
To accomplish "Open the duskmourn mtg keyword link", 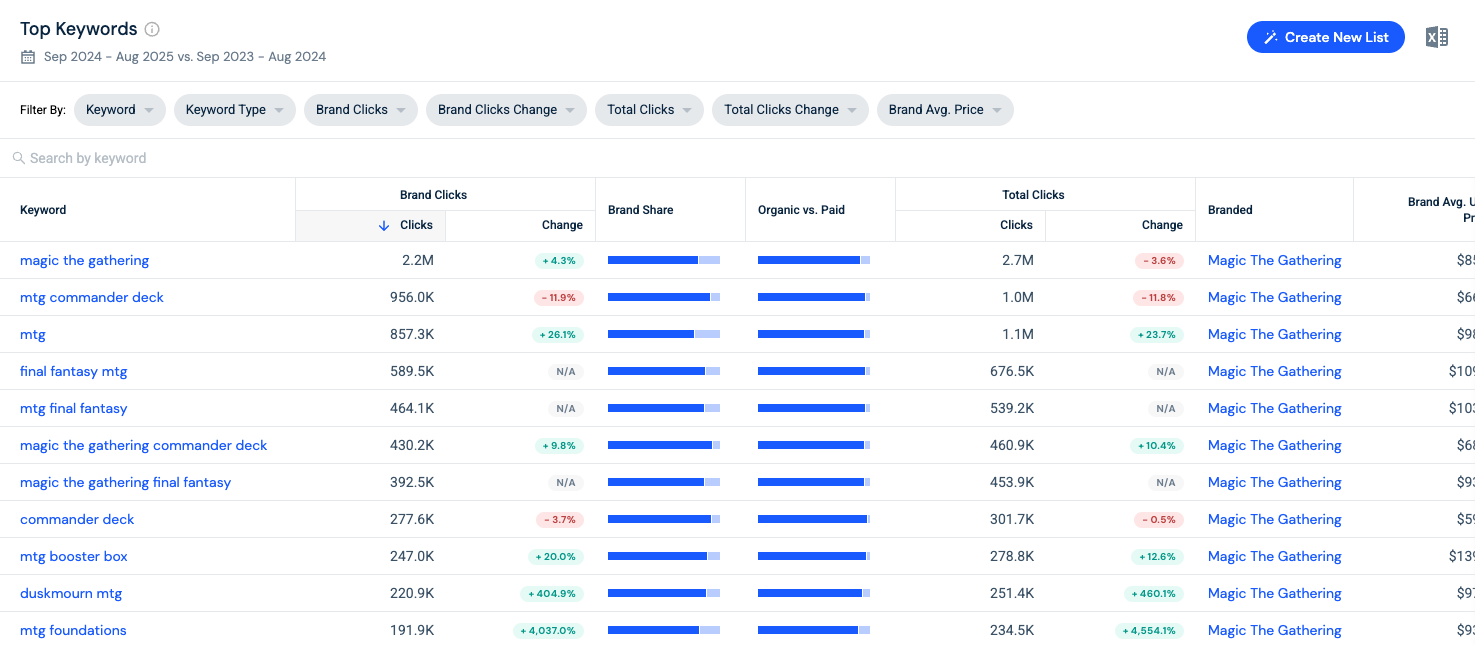I will click(71, 593).
